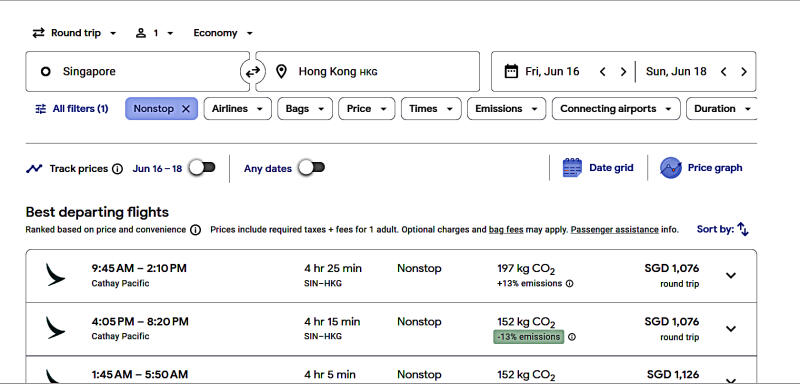
Task: Click the 4 hr 25 min duration
Action: pos(333,269)
